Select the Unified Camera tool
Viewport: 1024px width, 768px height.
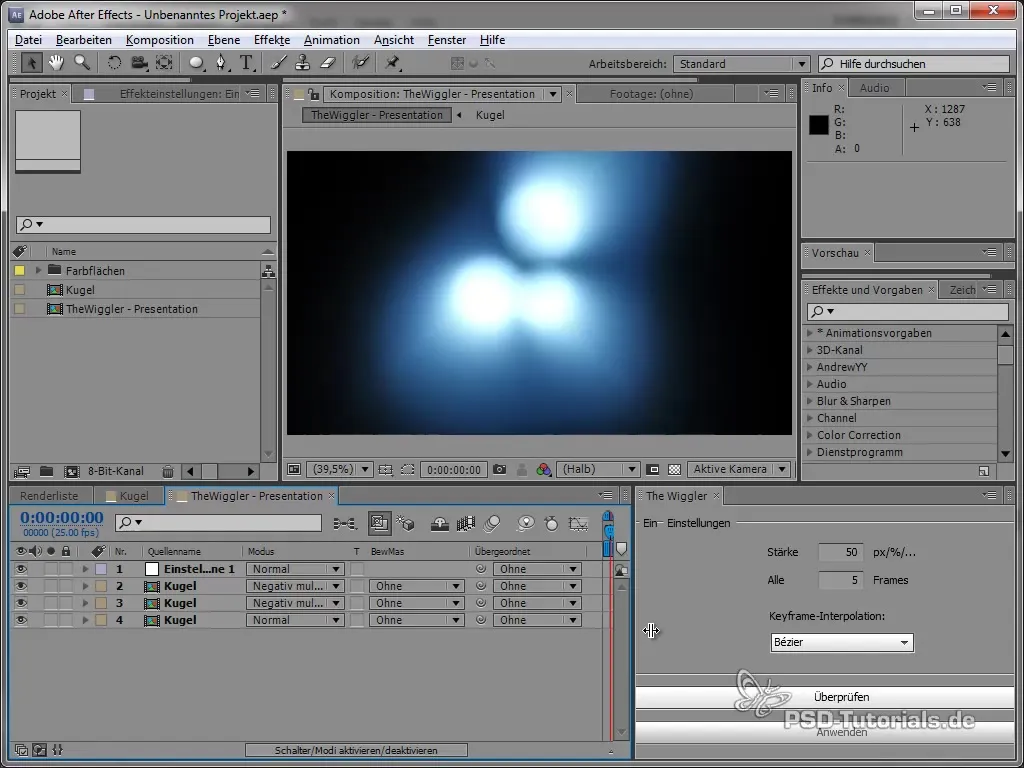pos(139,63)
